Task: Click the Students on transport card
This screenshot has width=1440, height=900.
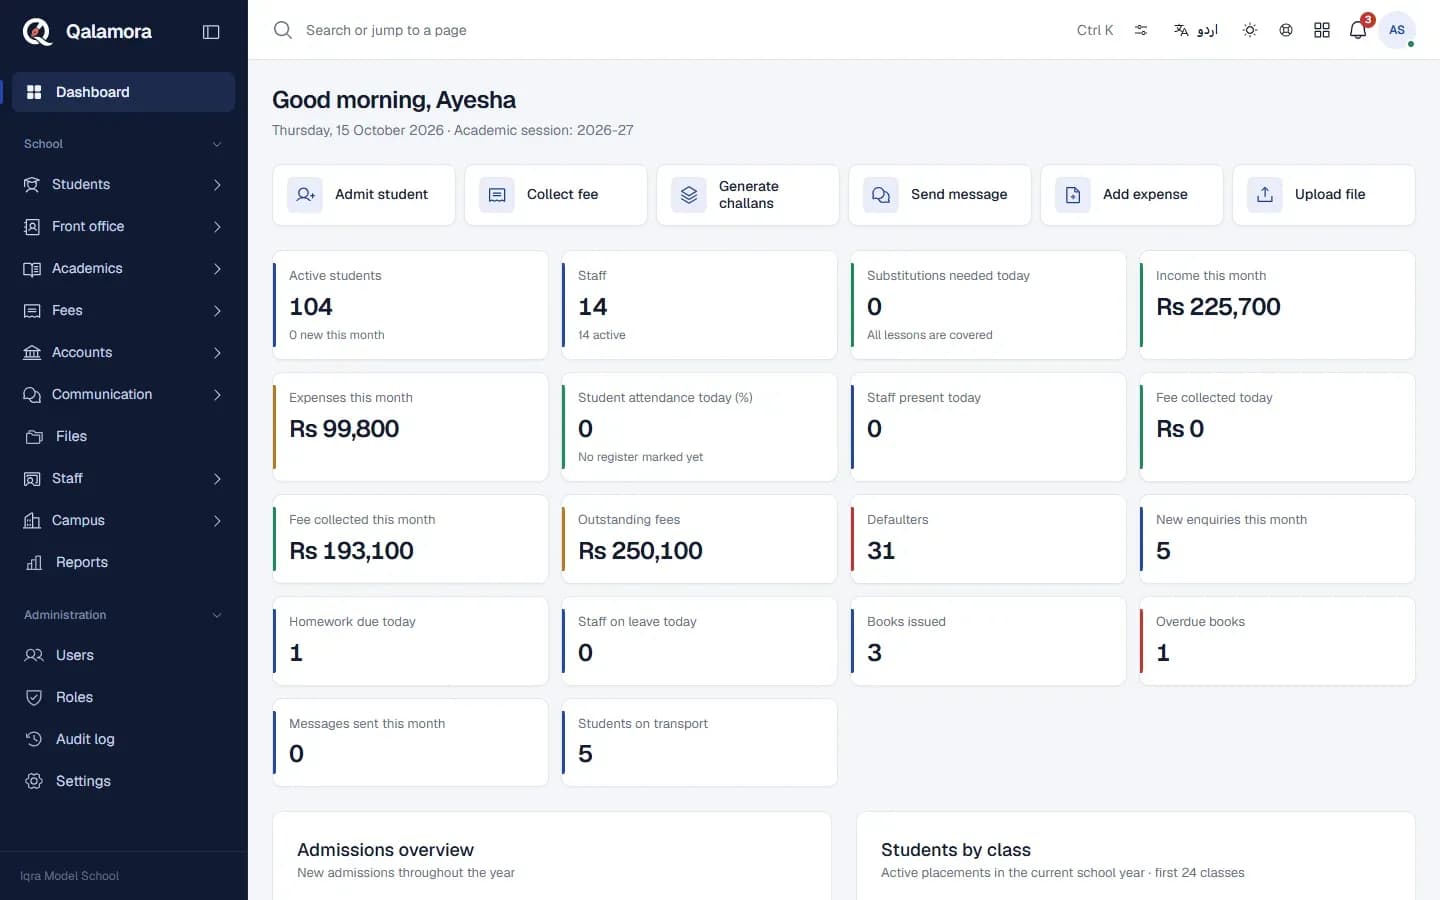Action: (x=700, y=743)
